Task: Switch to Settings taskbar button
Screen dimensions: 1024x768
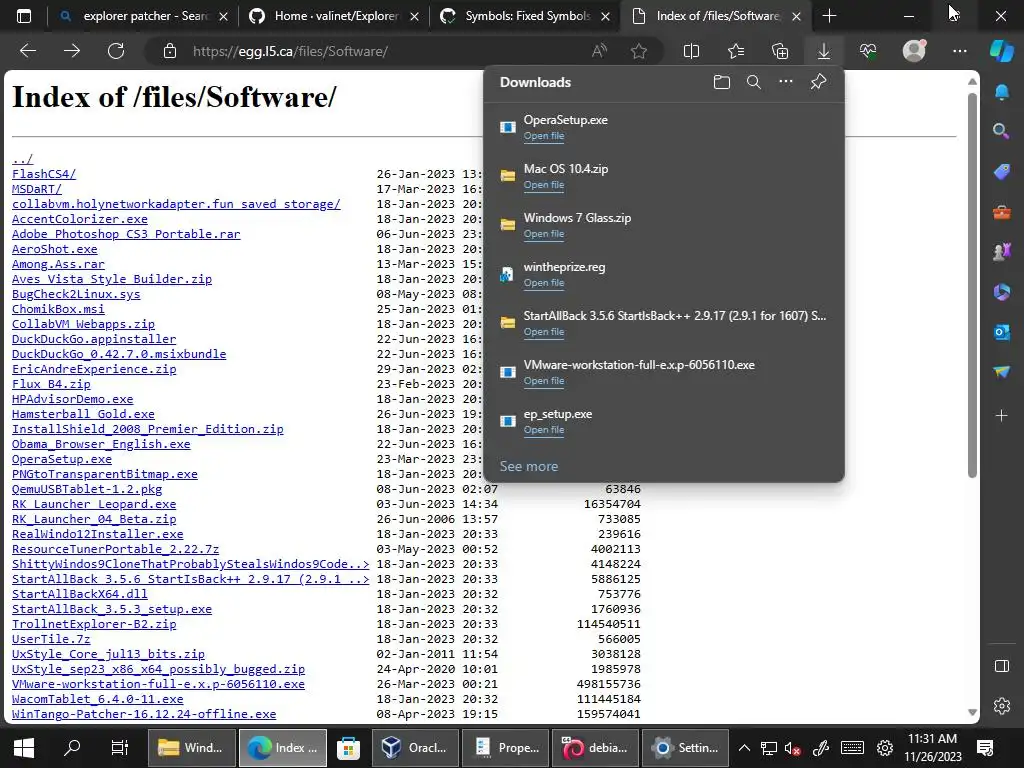Action: point(686,748)
